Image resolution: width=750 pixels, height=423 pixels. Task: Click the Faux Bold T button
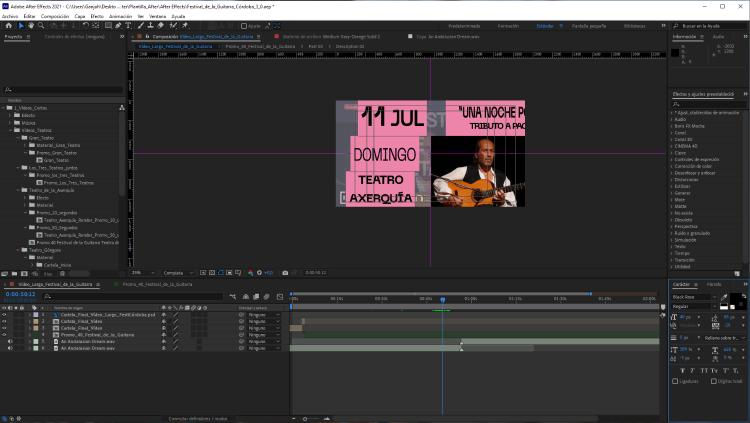click(x=682, y=371)
